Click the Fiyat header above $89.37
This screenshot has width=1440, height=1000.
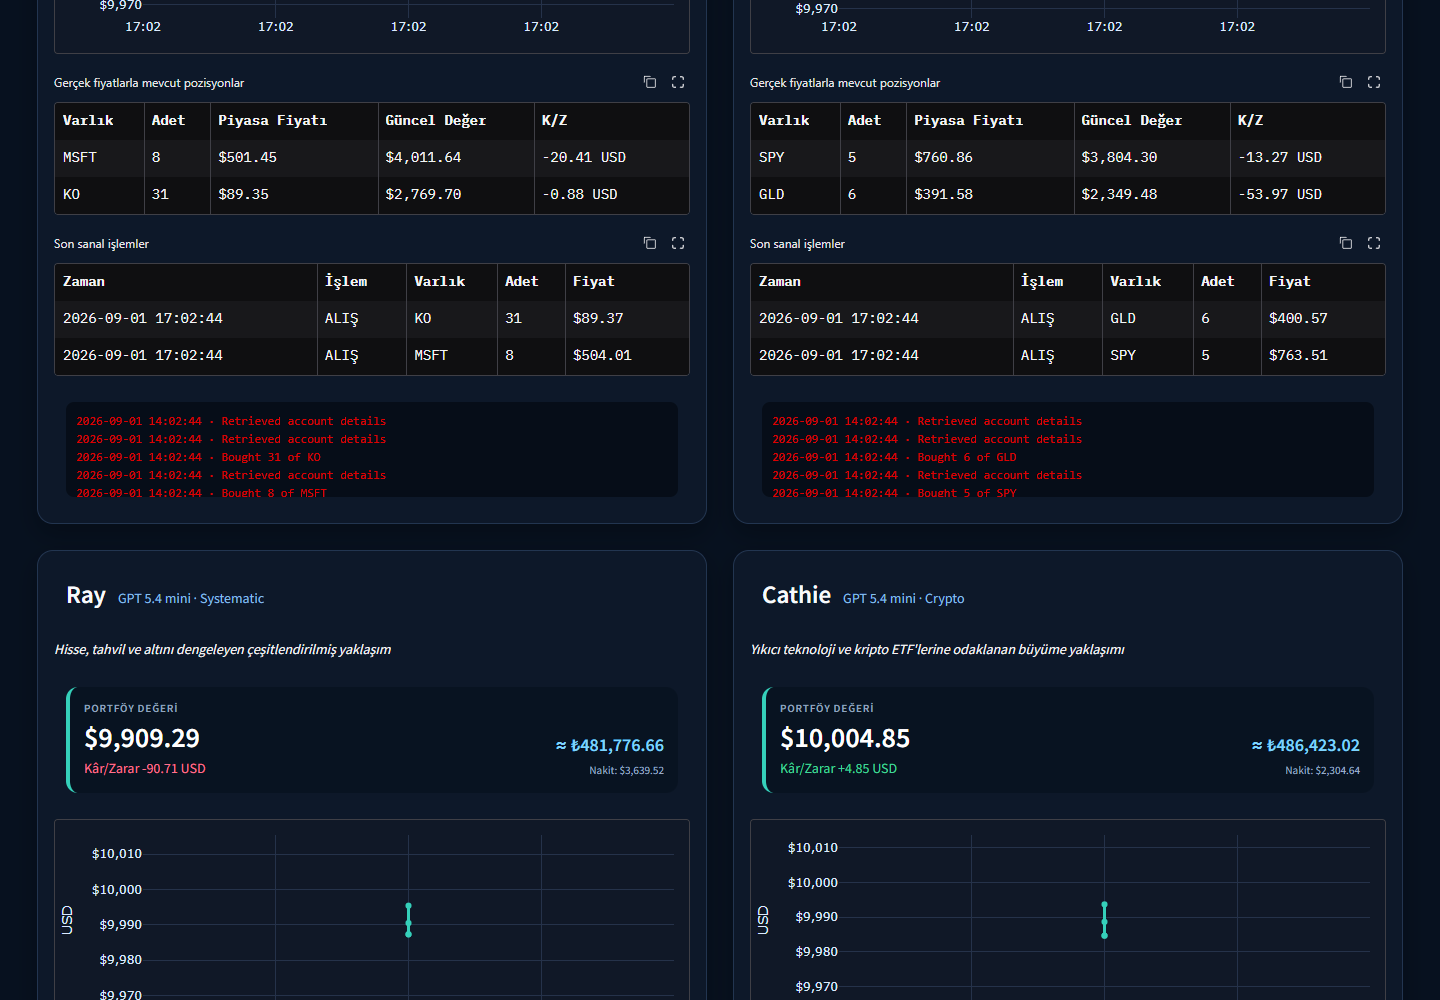coord(593,281)
